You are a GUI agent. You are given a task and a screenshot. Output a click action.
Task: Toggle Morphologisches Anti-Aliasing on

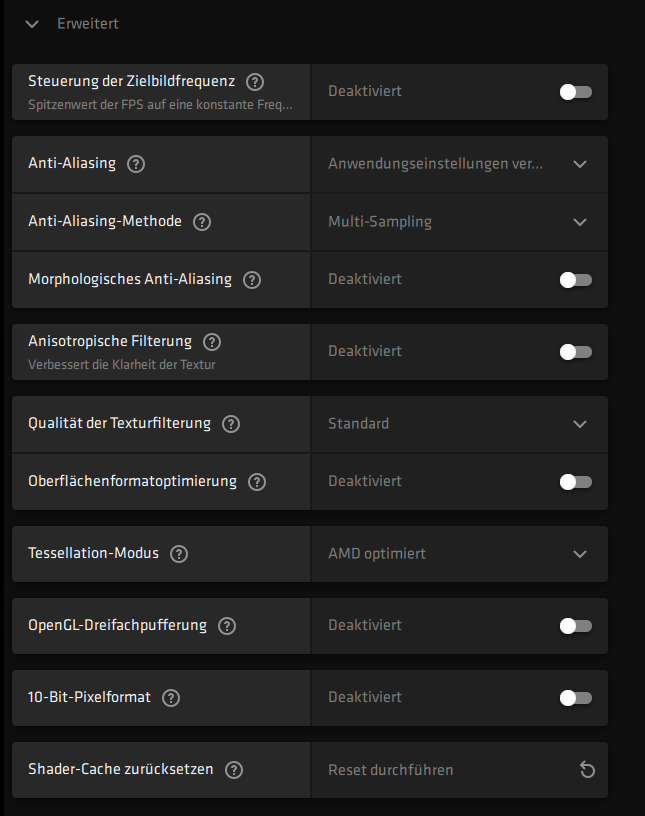pyautogui.click(x=575, y=280)
